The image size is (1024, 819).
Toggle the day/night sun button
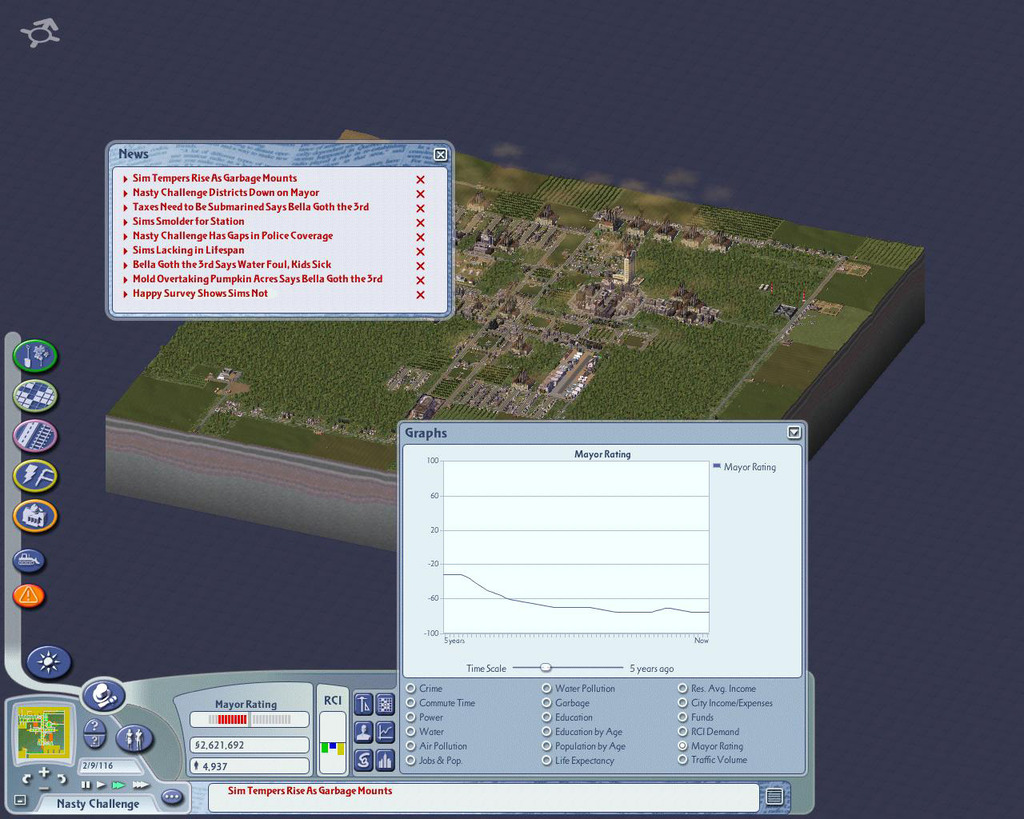(x=48, y=662)
